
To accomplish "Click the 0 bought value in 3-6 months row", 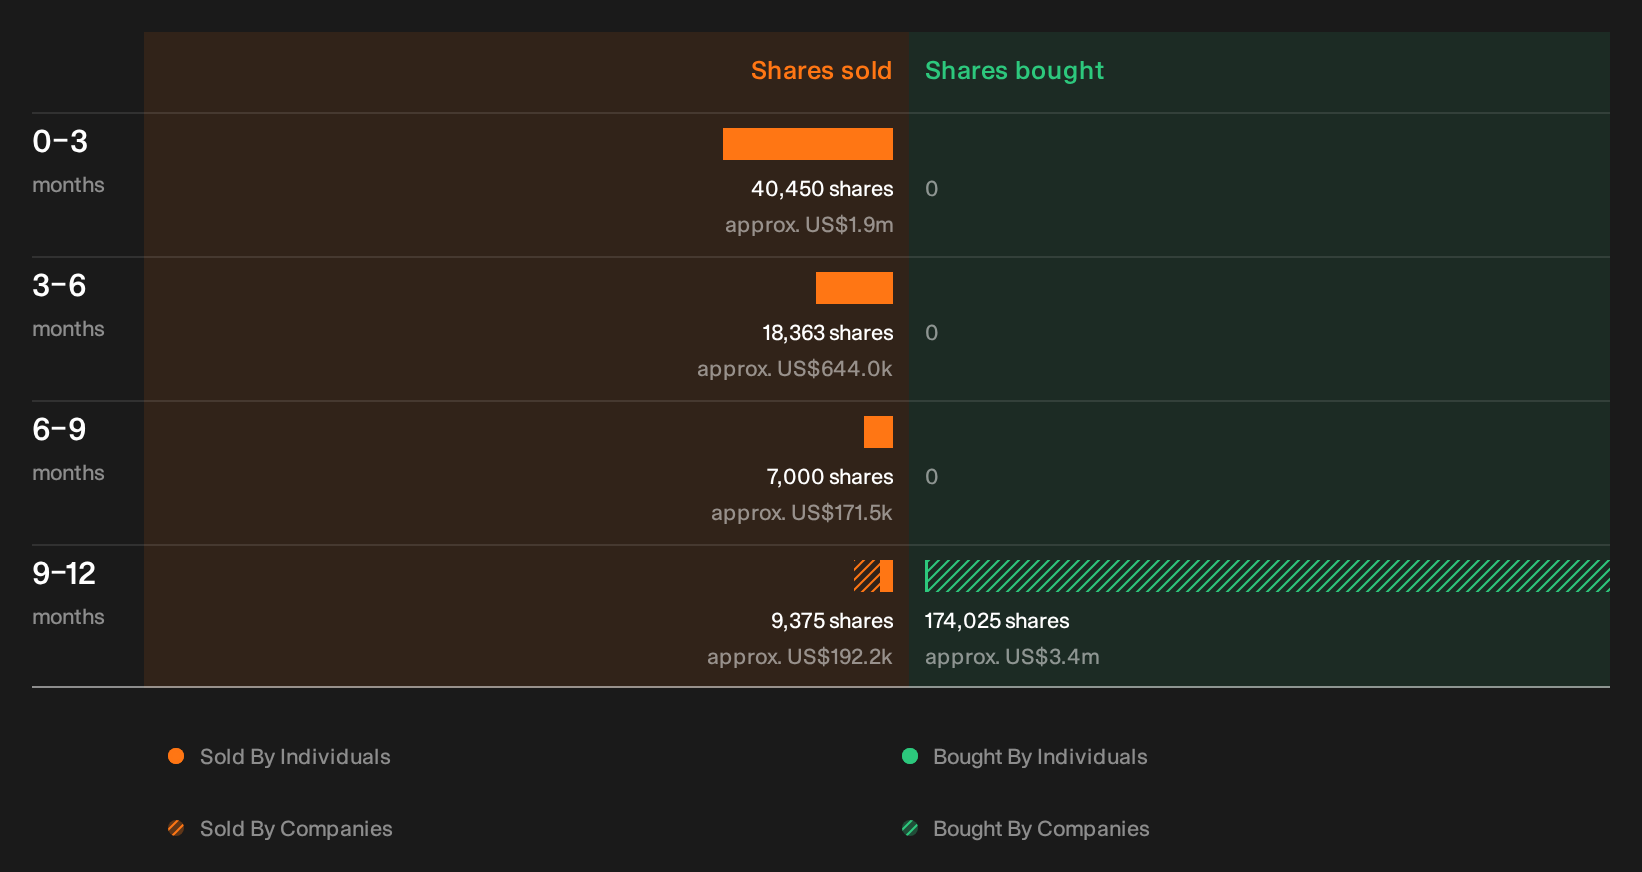I will point(932,333).
